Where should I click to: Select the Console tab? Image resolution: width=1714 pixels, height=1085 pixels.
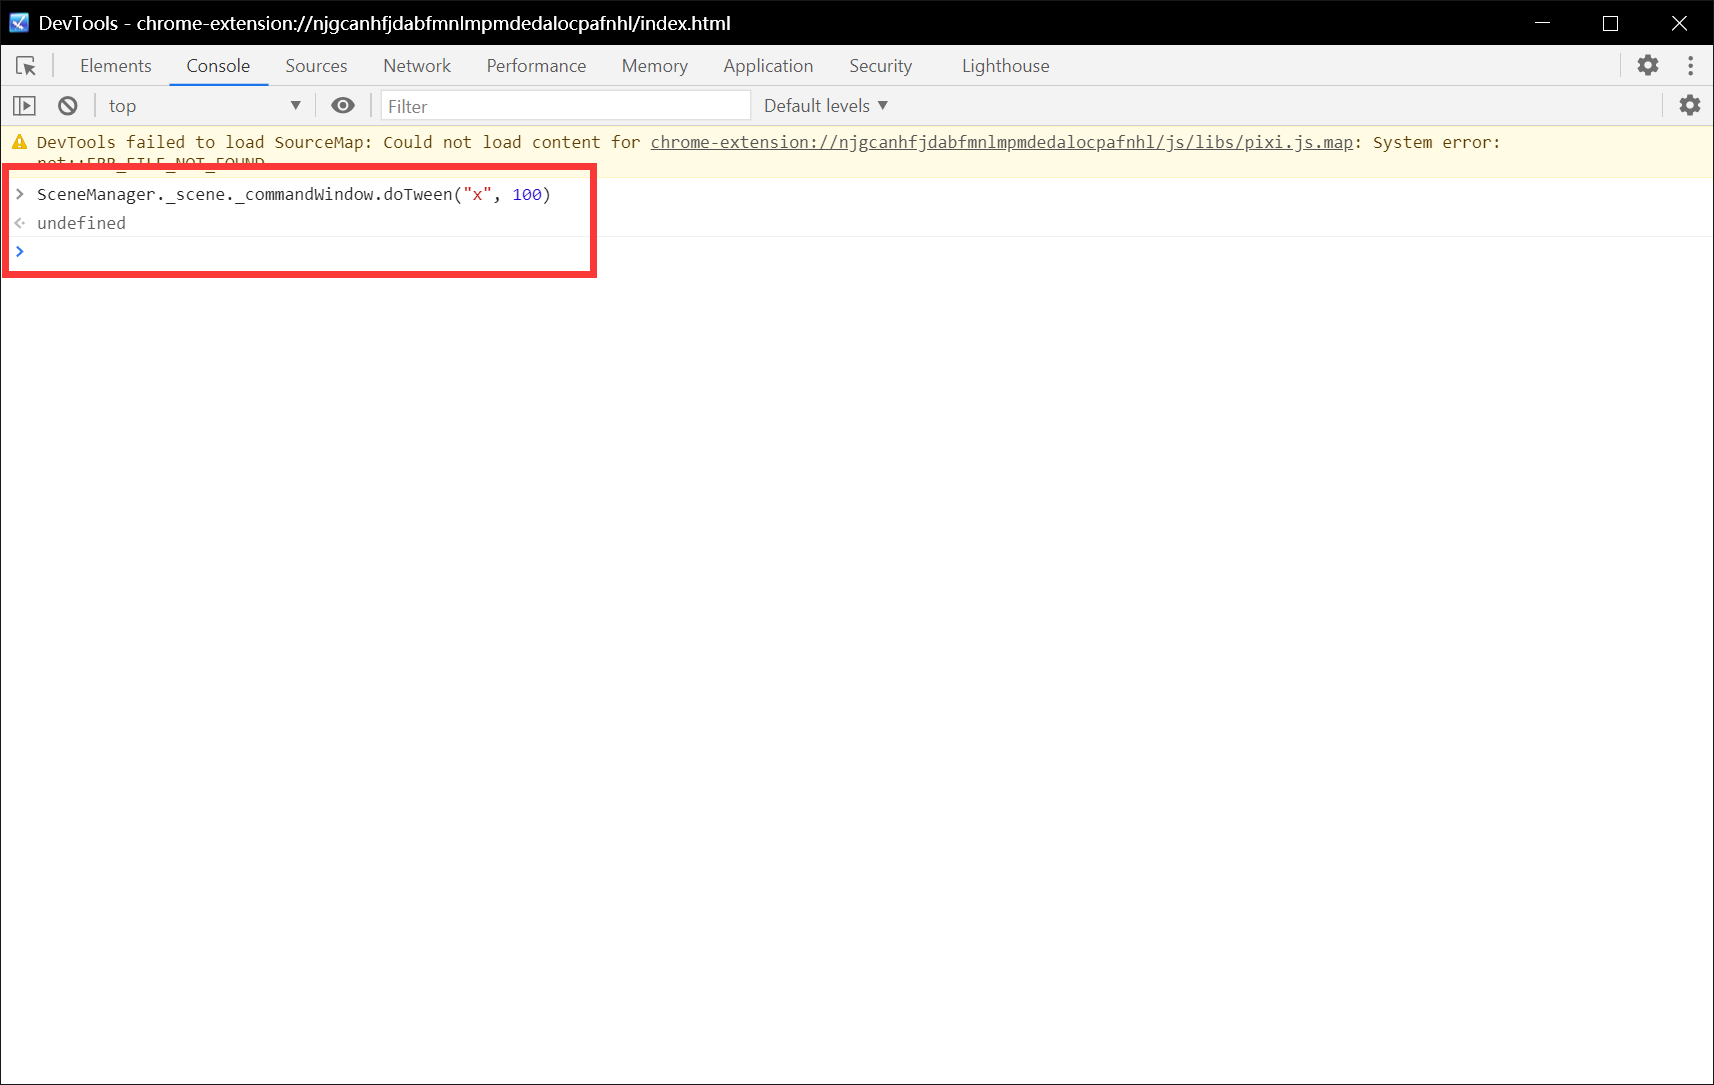pyautogui.click(x=218, y=66)
